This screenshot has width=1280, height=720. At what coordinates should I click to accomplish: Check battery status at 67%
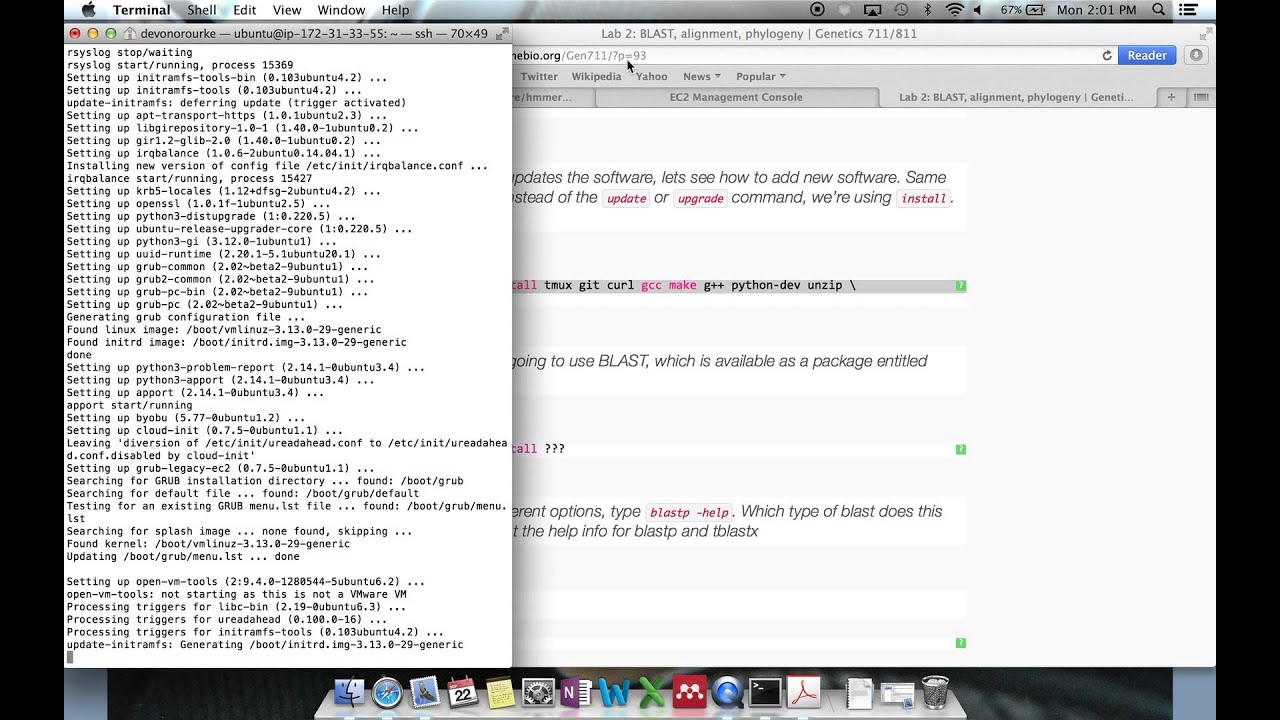coord(1025,10)
